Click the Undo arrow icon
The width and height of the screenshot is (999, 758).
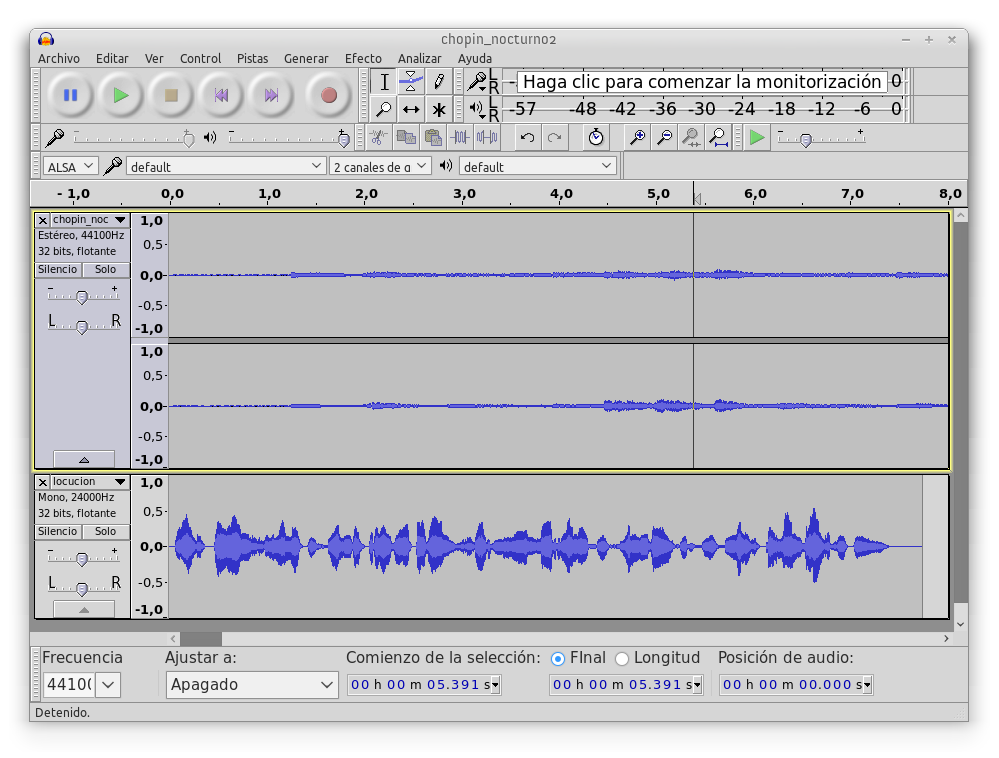click(x=527, y=137)
